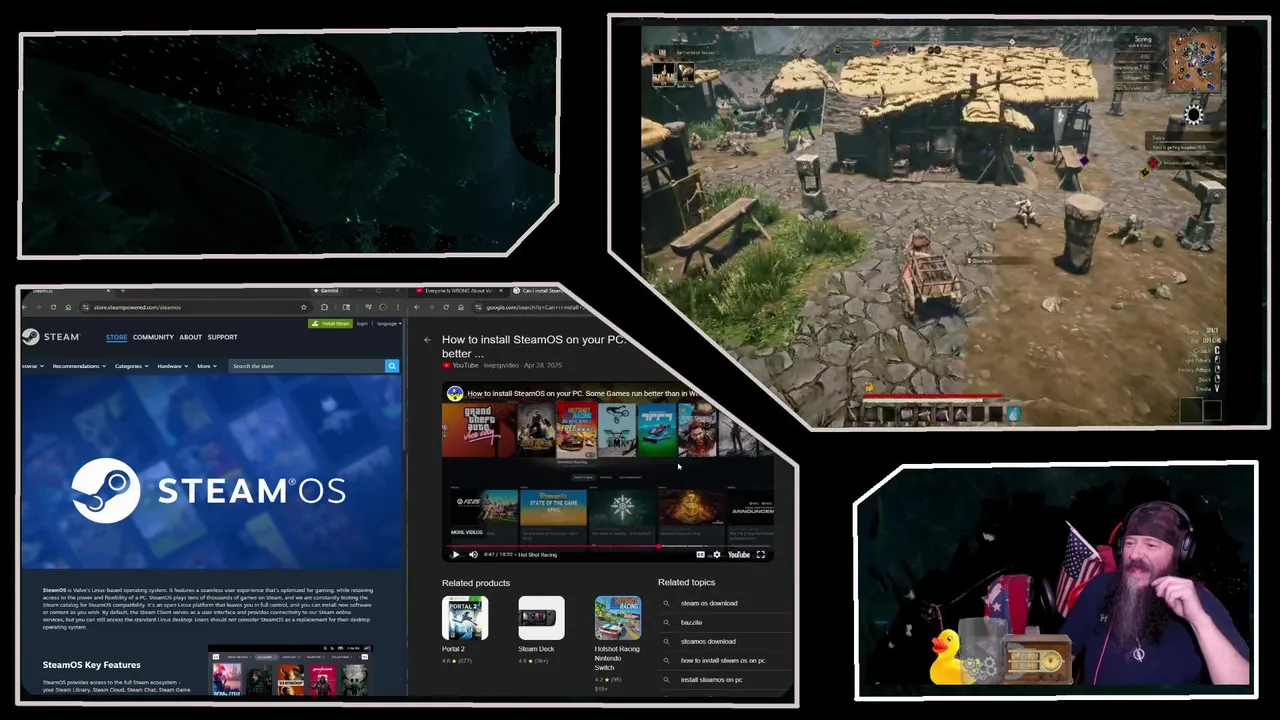
Task: Switch to the "Everyone Is WRONG About" browser tab
Action: click(459, 290)
